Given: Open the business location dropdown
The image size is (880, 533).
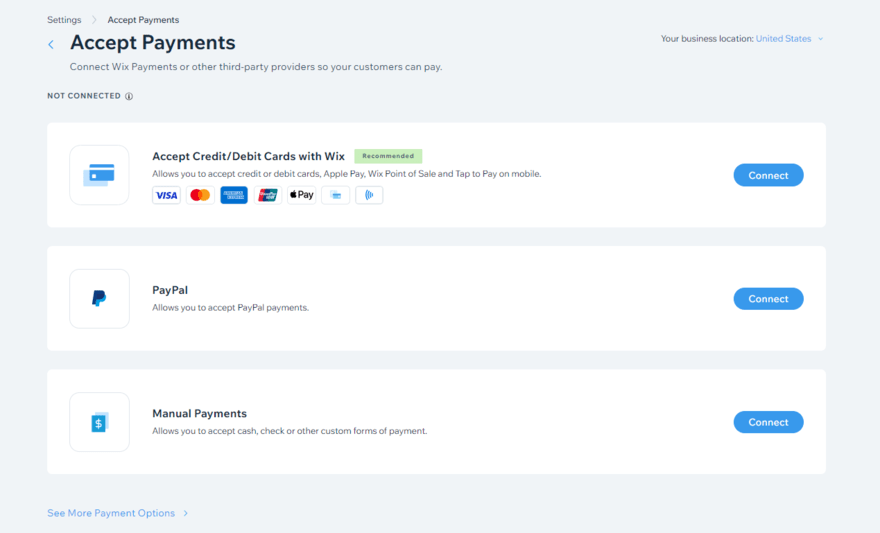Looking at the screenshot, I should pyautogui.click(x=790, y=39).
